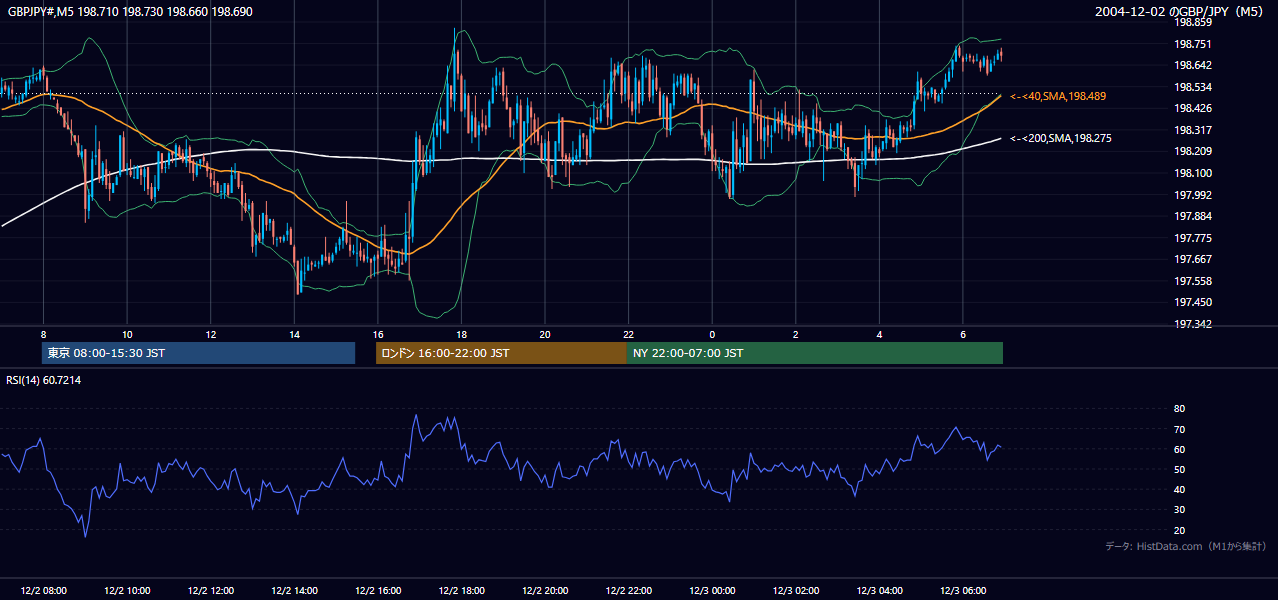Click RSI scale value 80
Image resolution: width=1278 pixels, height=600 pixels.
(x=1179, y=409)
